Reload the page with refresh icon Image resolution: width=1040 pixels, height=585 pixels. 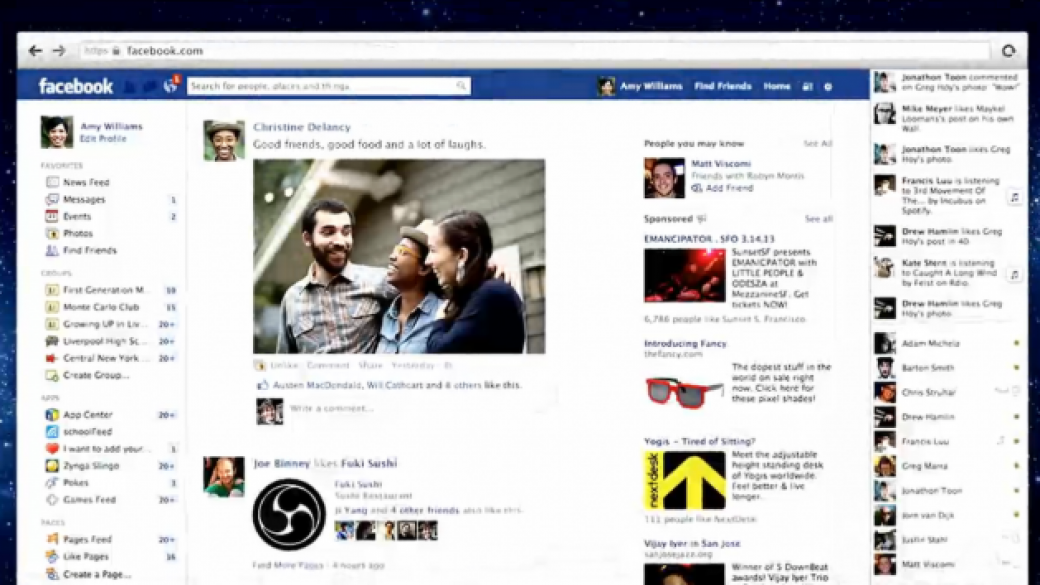click(x=1008, y=50)
